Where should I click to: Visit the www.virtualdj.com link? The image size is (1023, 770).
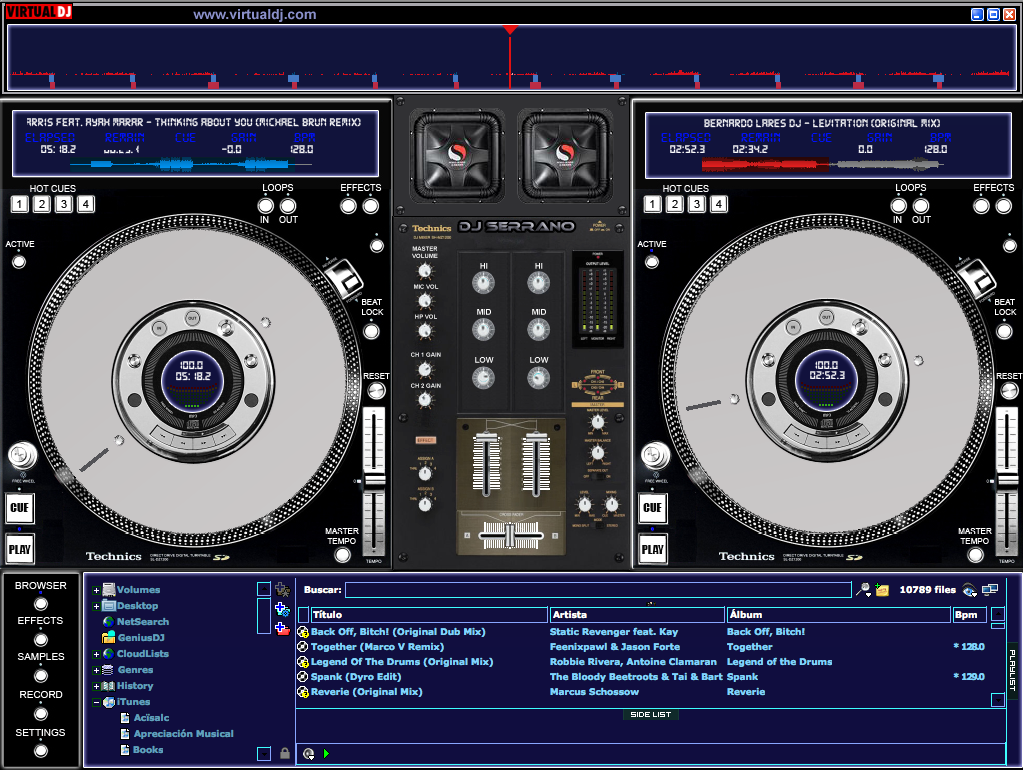click(253, 14)
